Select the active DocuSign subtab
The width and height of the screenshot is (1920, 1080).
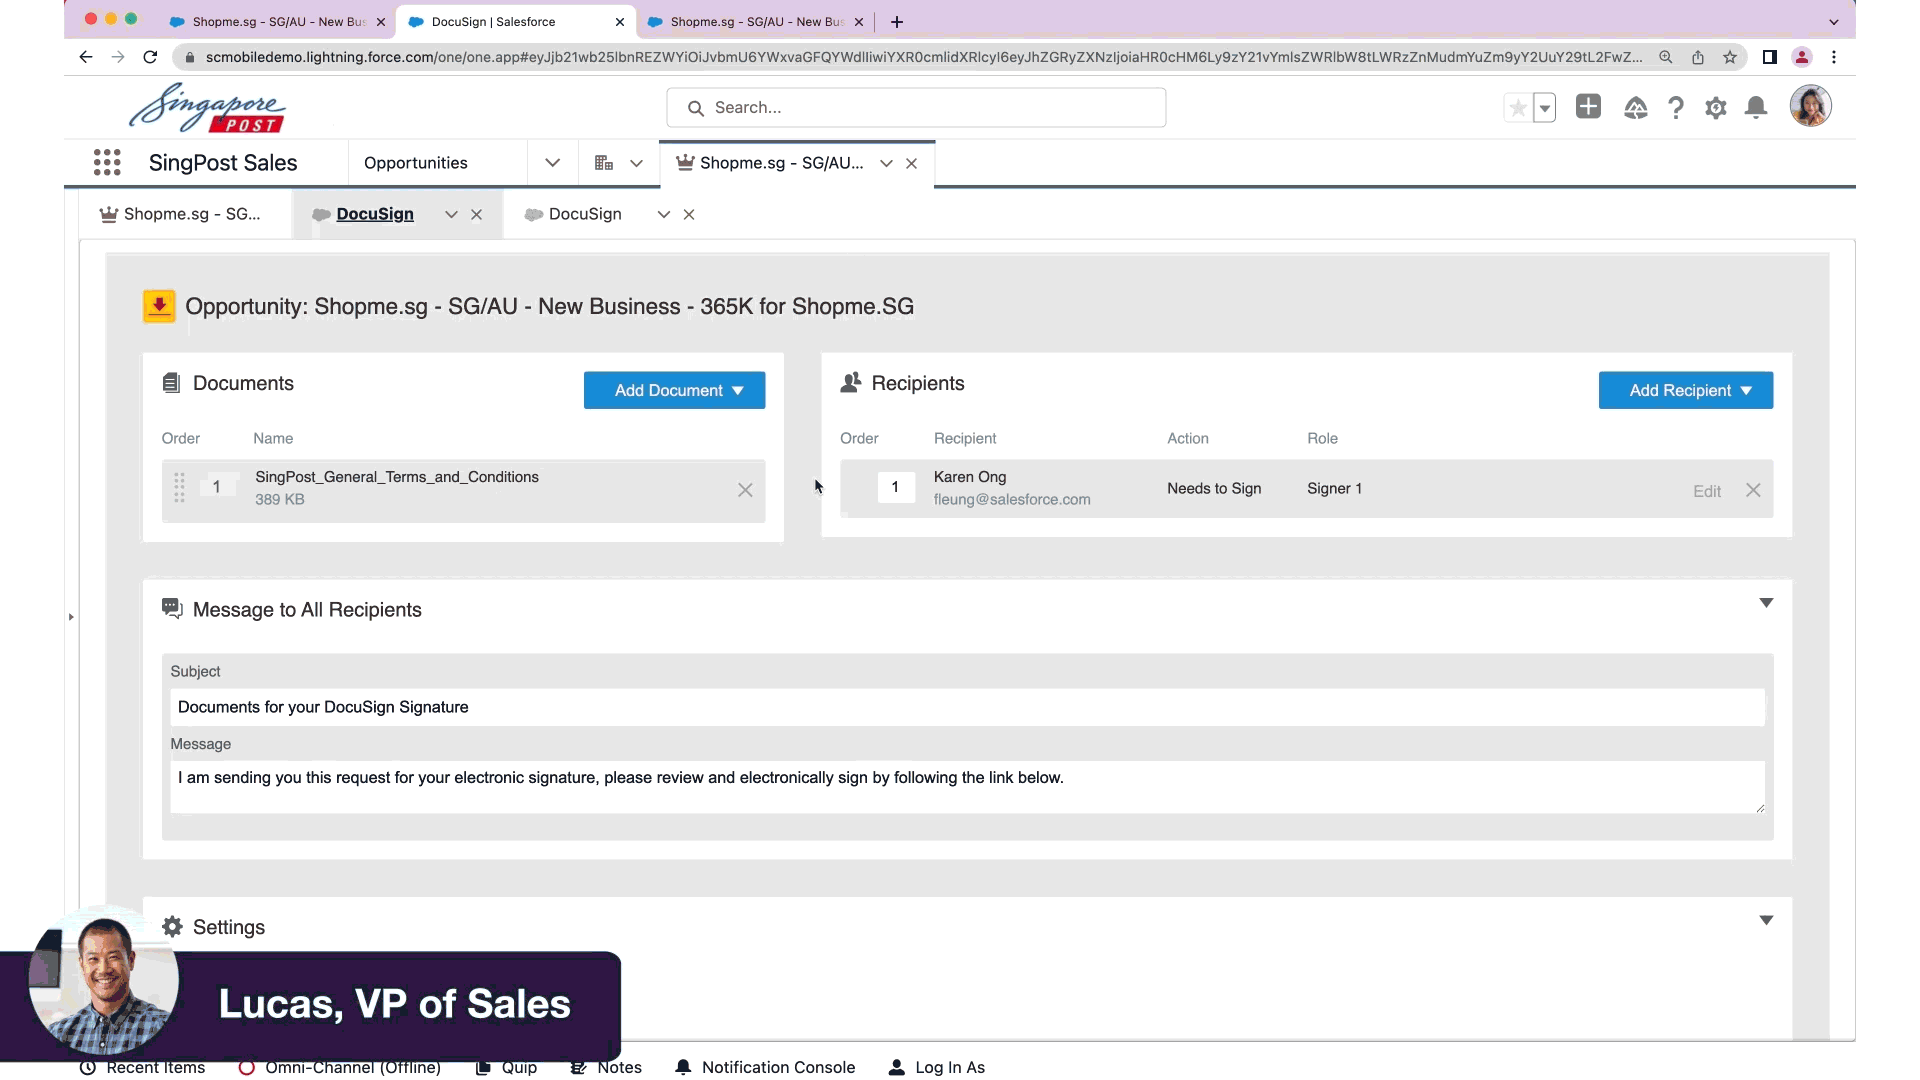coord(374,214)
